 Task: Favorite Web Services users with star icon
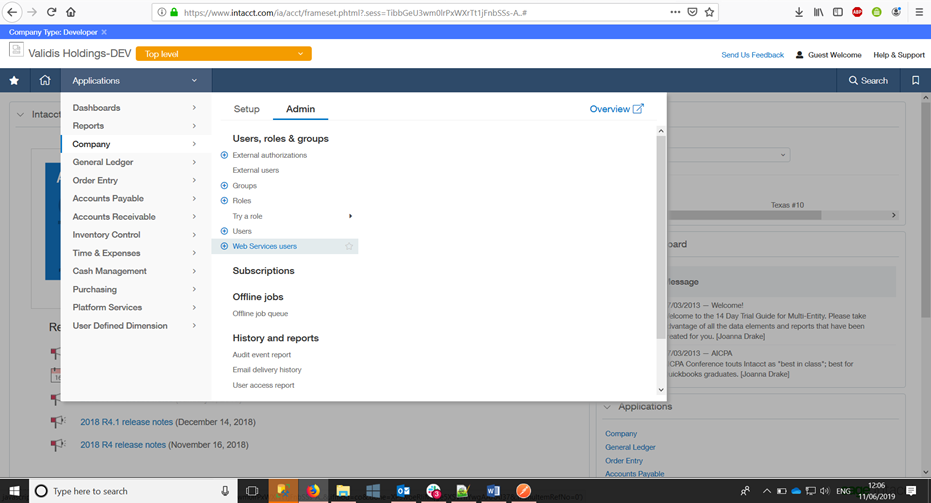pyautogui.click(x=349, y=246)
